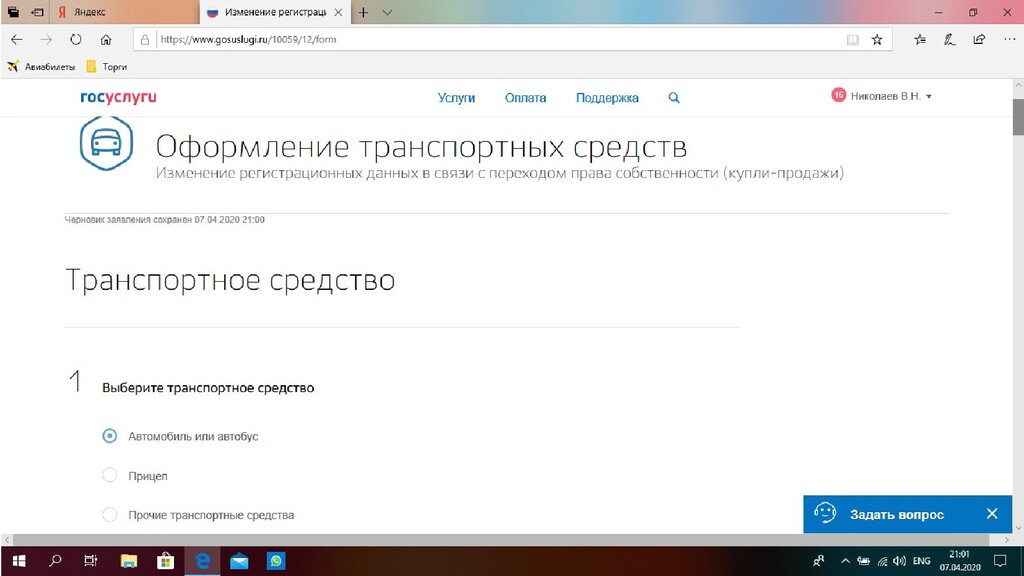
Task: Select Автомобиль или автобус radio option
Action: pos(110,436)
